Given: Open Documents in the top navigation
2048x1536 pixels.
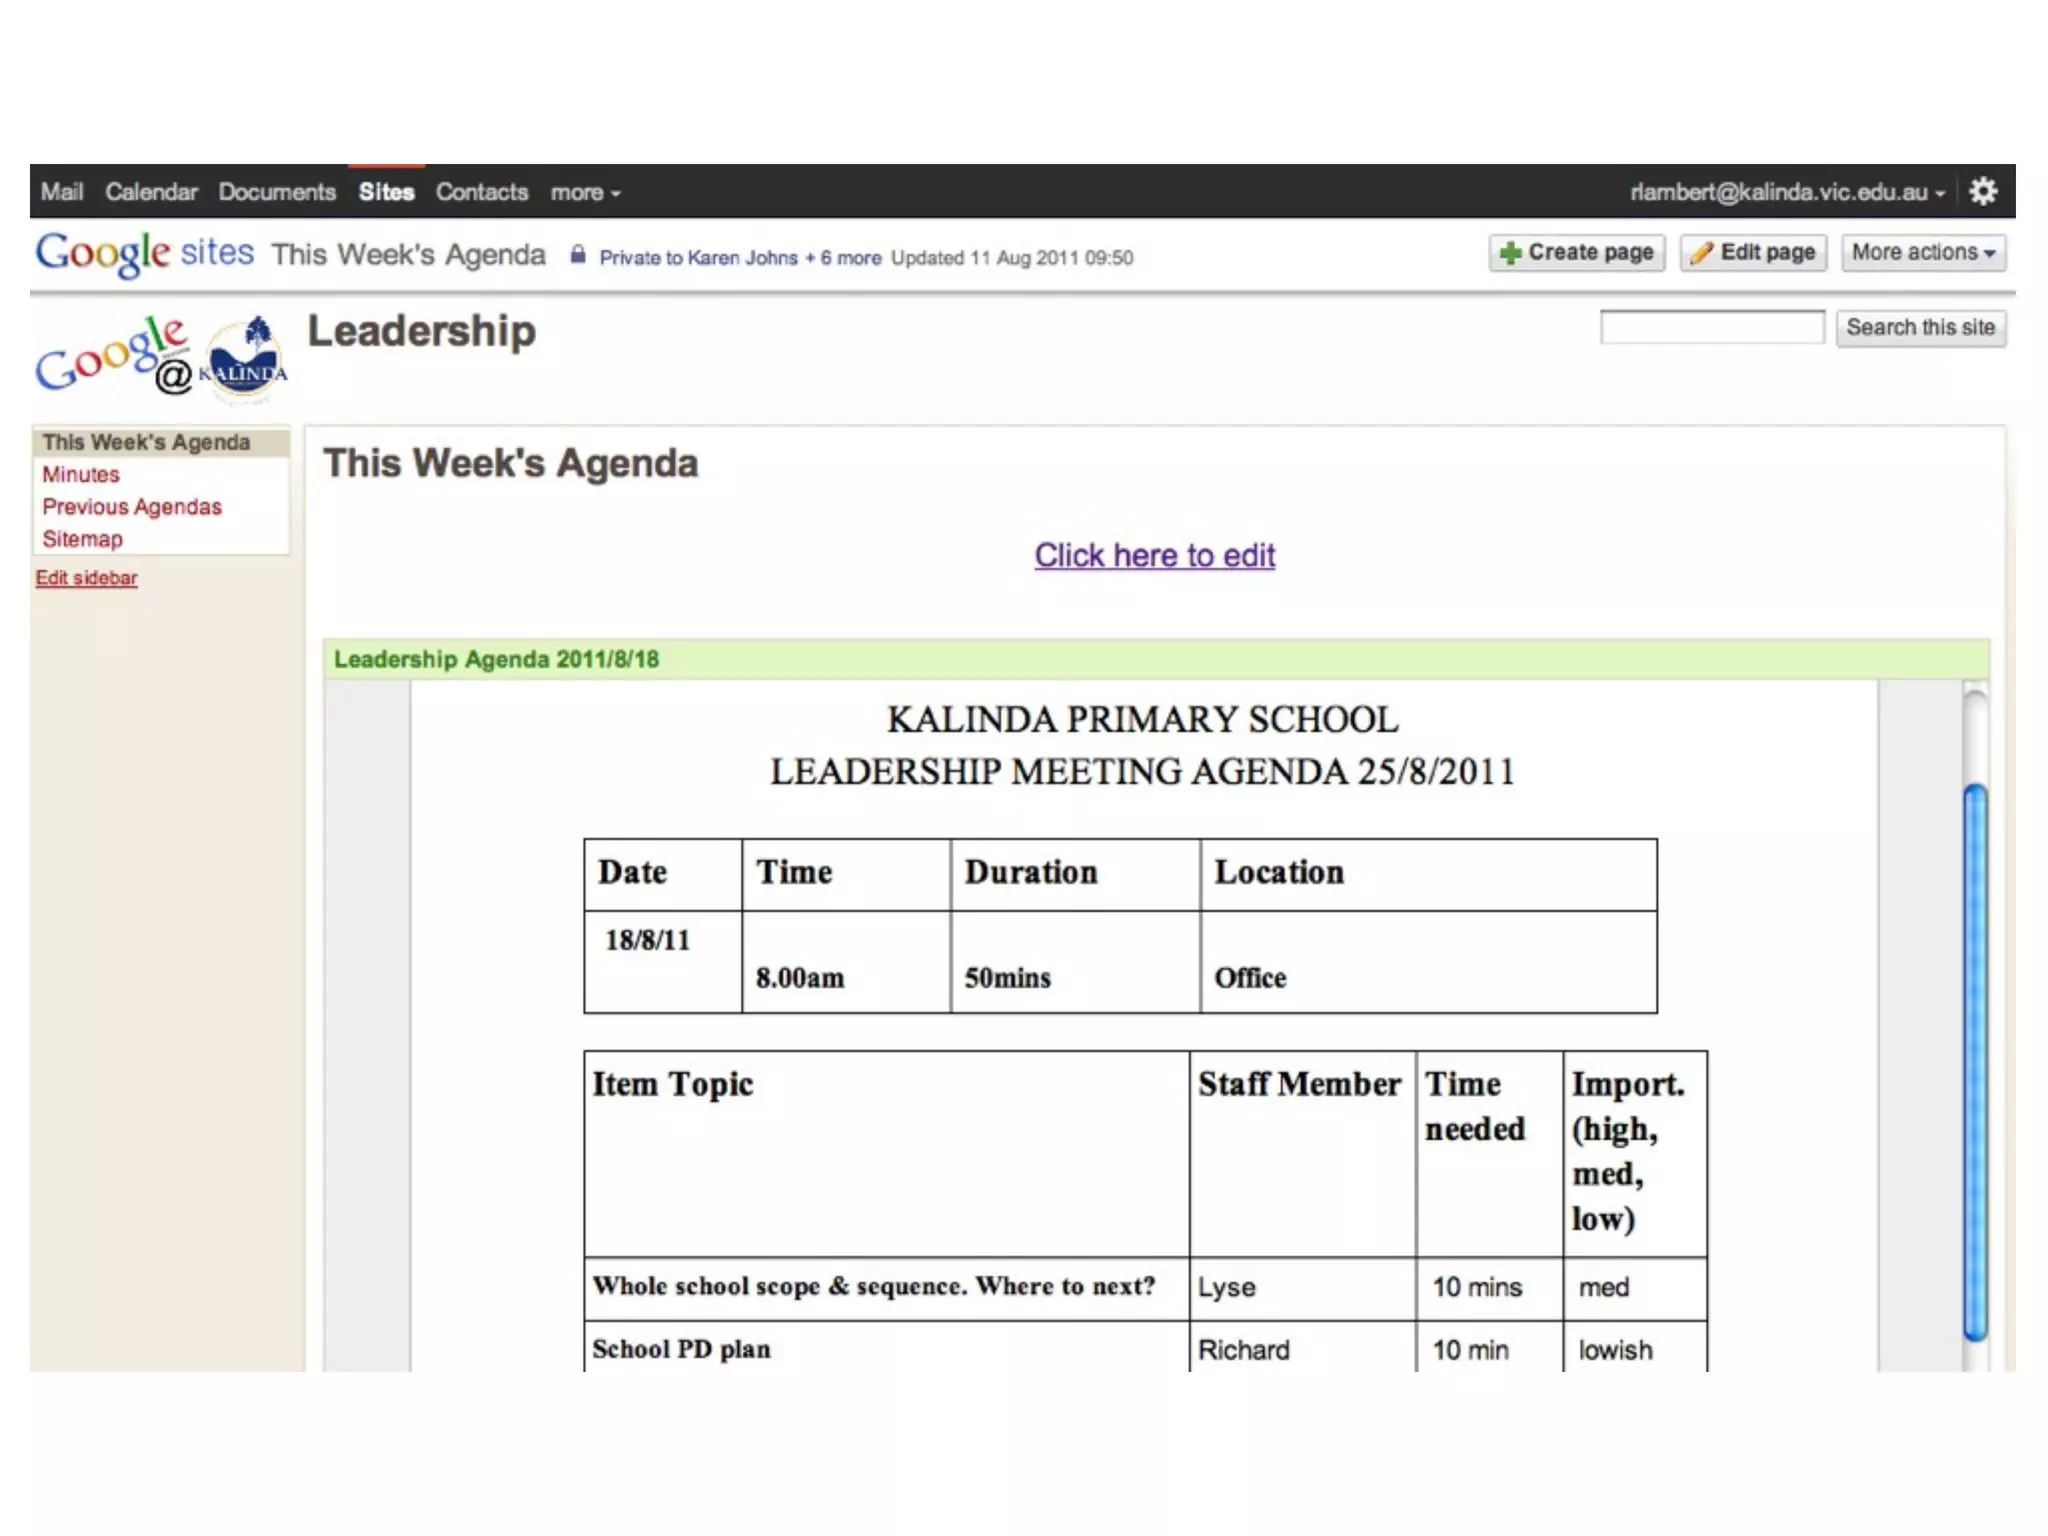Looking at the screenshot, I should pyautogui.click(x=277, y=193).
